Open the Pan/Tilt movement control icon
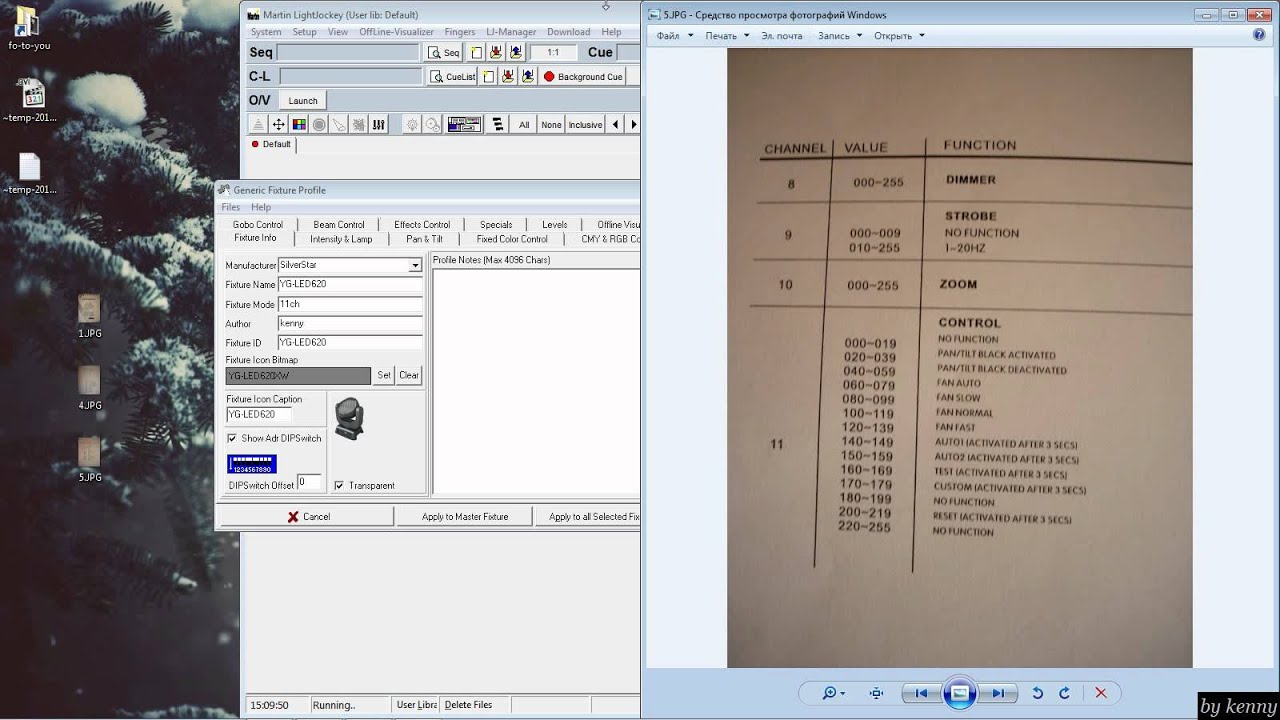The width and height of the screenshot is (1280, 720). point(278,125)
